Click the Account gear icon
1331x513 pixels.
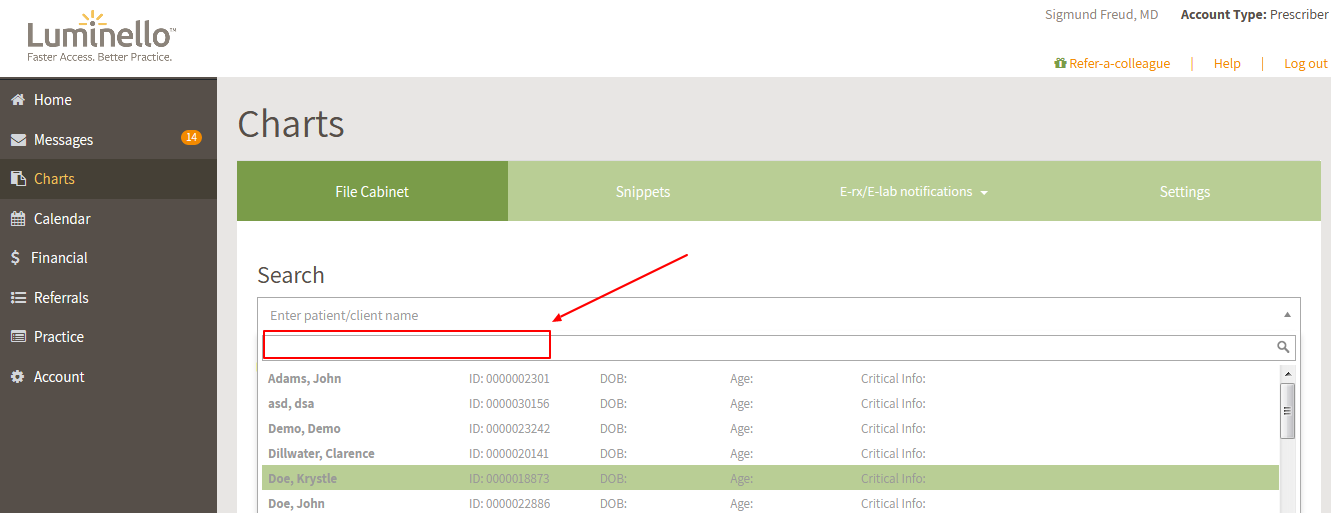point(17,377)
